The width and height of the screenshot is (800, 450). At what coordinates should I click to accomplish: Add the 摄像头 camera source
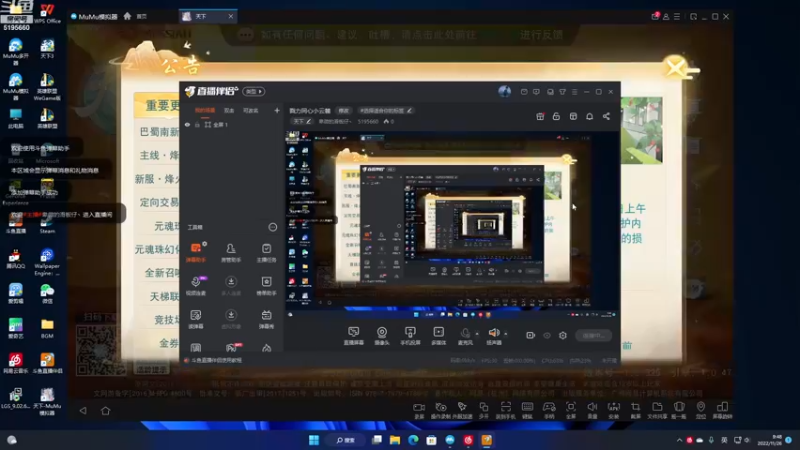pos(382,336)
